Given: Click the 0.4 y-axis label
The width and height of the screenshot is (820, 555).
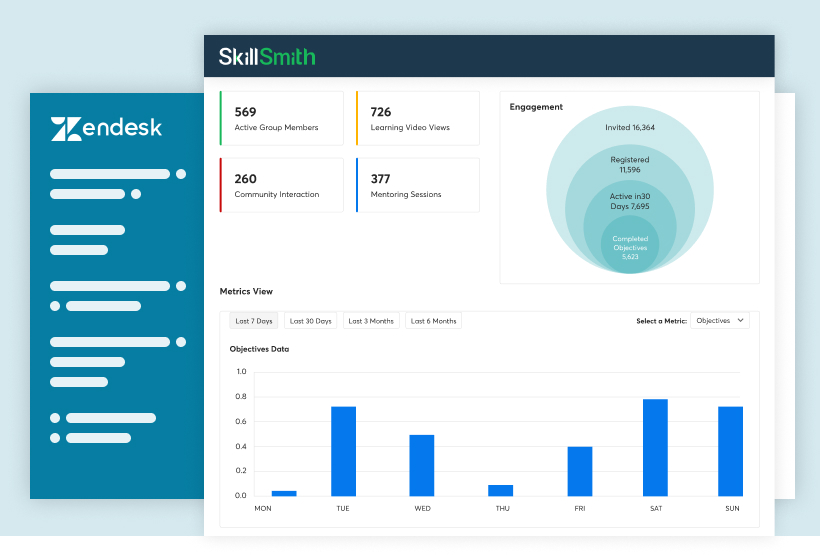Looking at the screenshot, I should [x=241, y=446].
